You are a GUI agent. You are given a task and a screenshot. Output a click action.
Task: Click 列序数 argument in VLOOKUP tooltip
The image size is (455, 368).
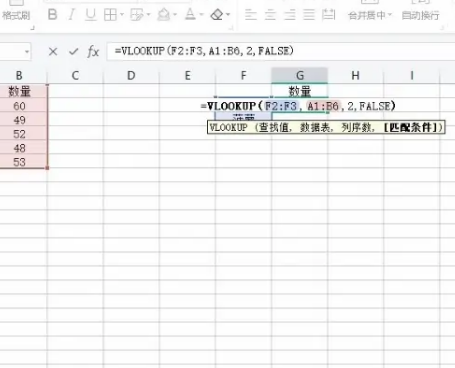coord(356,127)
